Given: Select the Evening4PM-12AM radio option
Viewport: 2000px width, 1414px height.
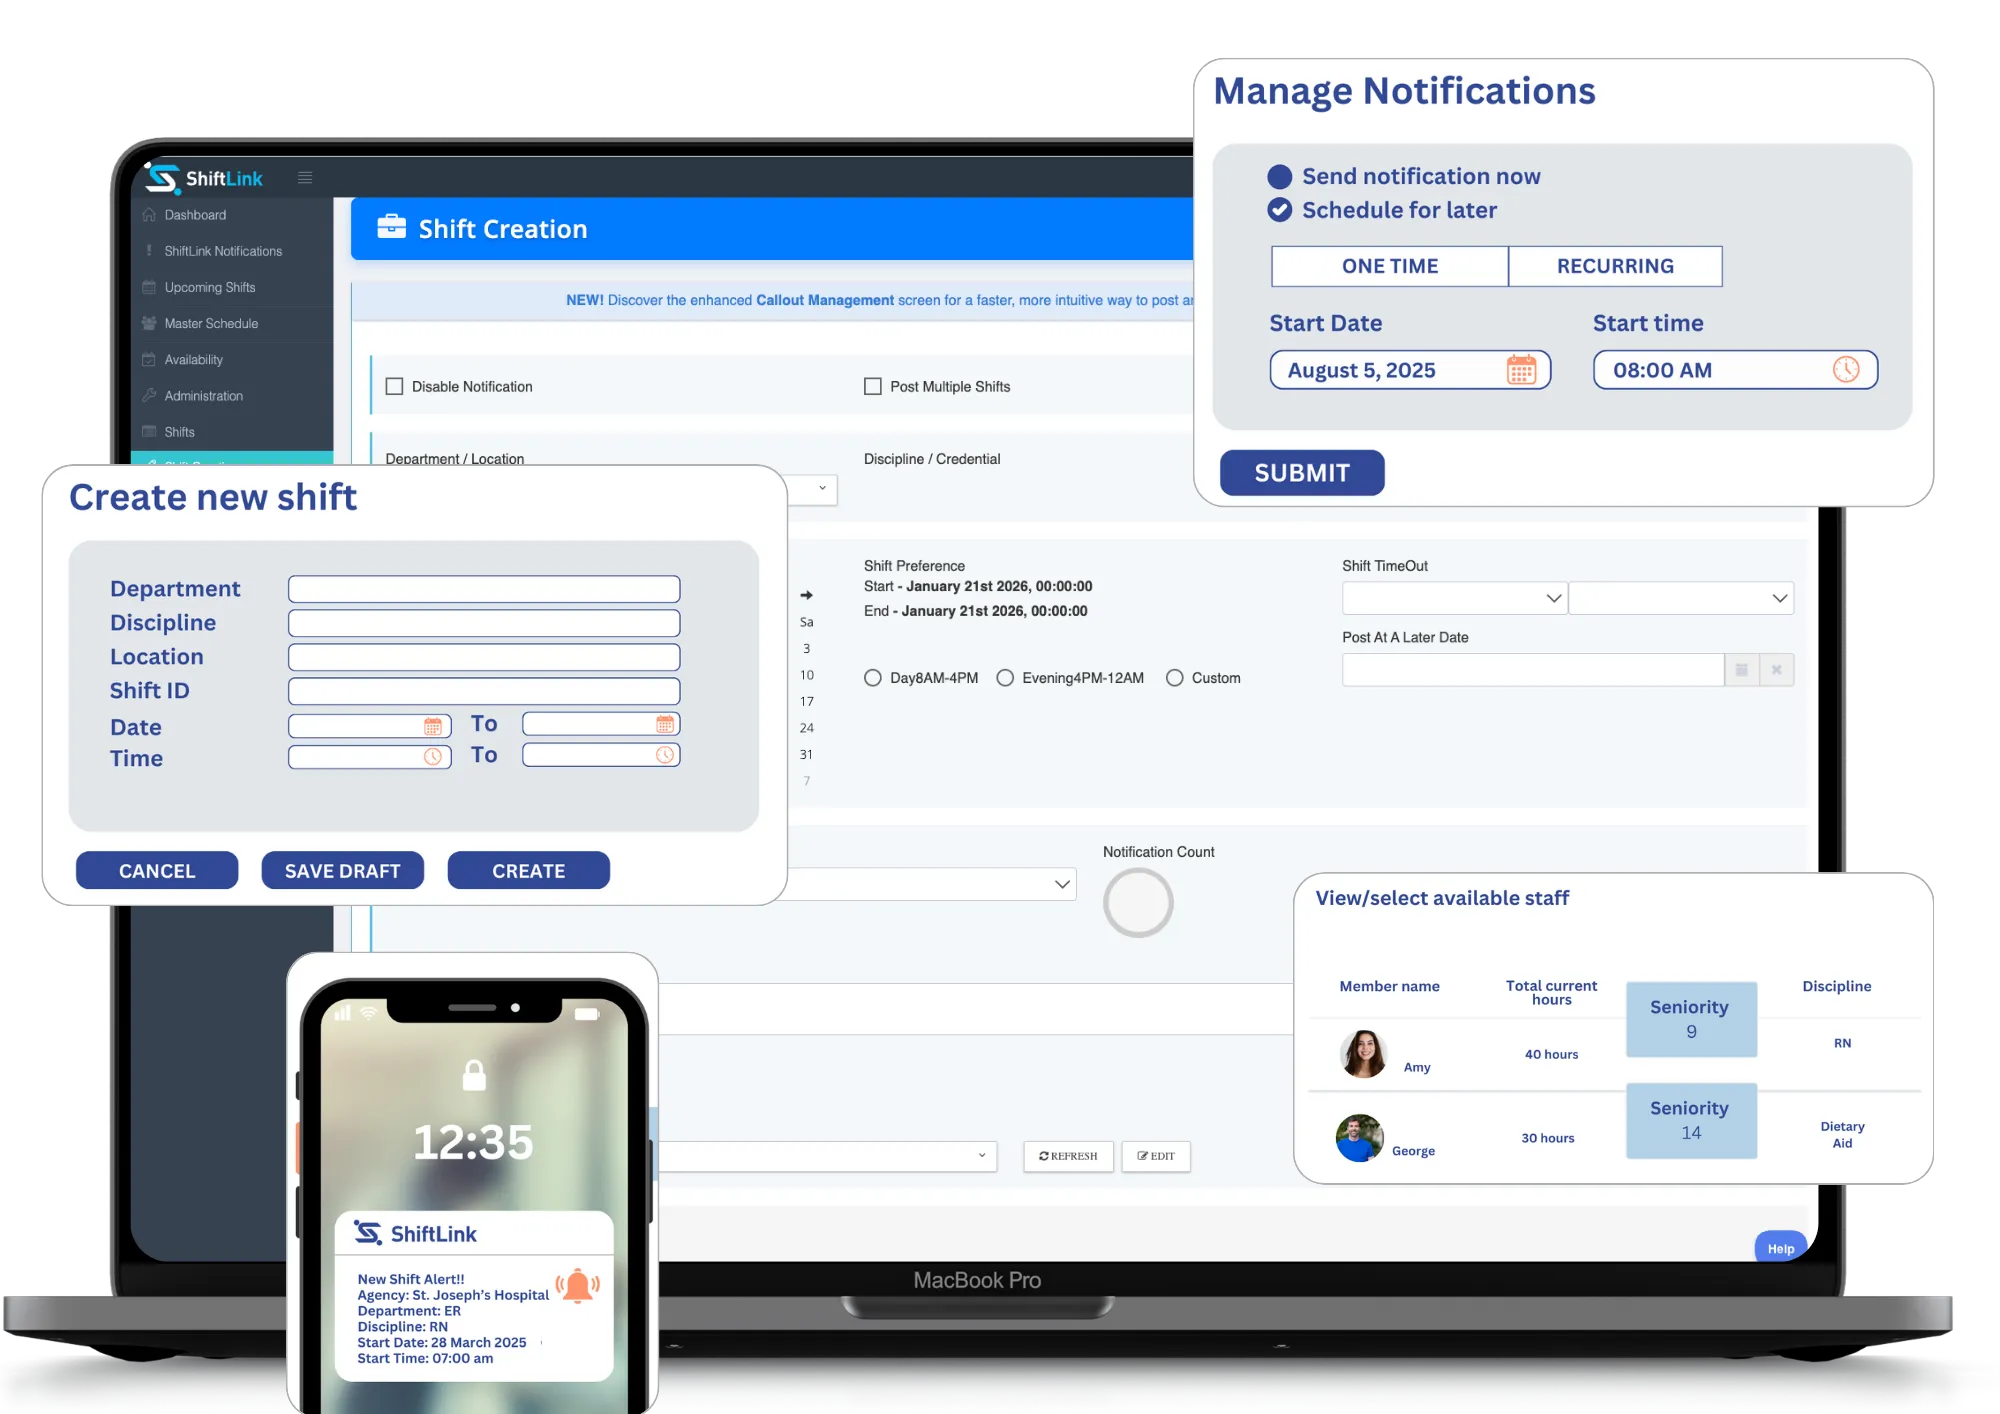Looking at the screenshot, I should (1005, 678).
